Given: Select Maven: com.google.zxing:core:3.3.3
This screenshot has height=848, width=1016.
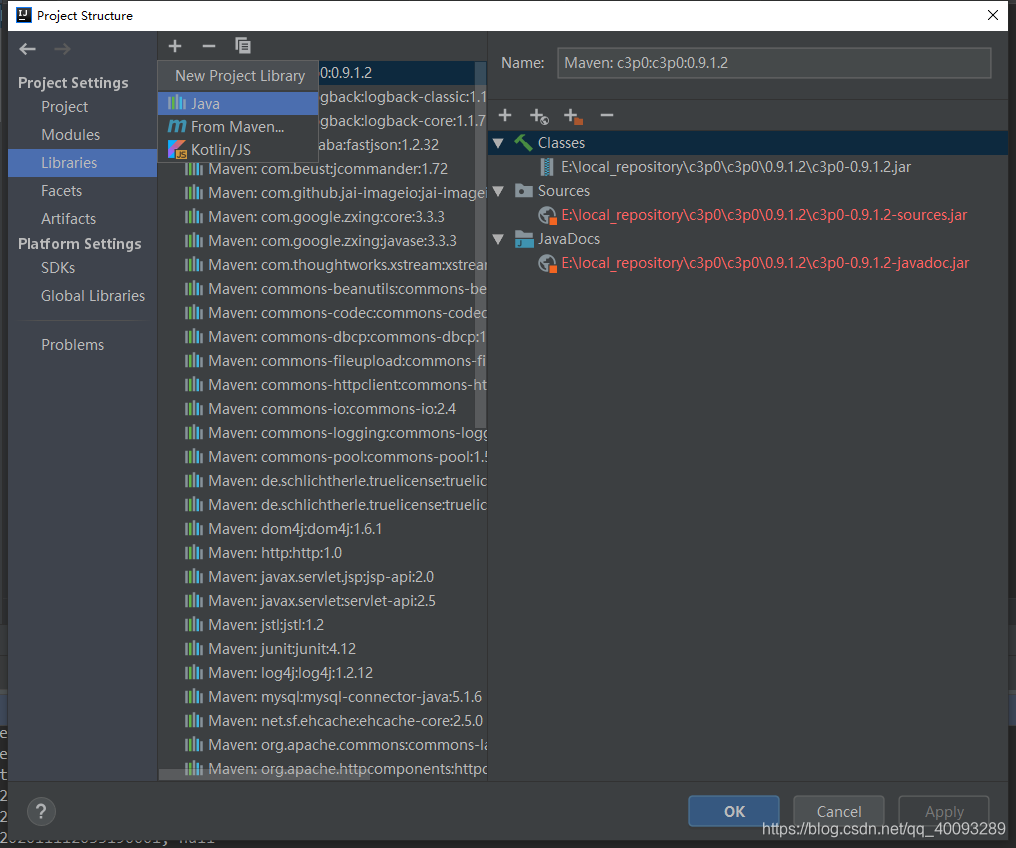Looking at the screenshot, I should (x=323, y=217).
